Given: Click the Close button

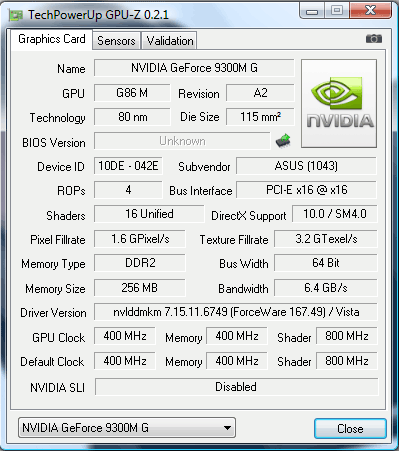Looking at the screenshot, I should (350, 429).
